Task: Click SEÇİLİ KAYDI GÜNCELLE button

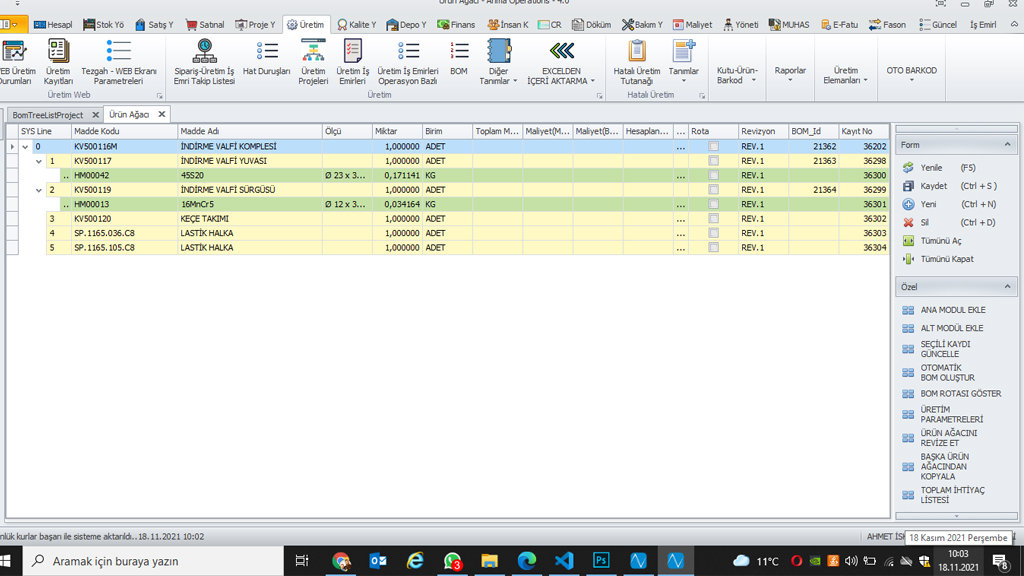Action: 945,349
